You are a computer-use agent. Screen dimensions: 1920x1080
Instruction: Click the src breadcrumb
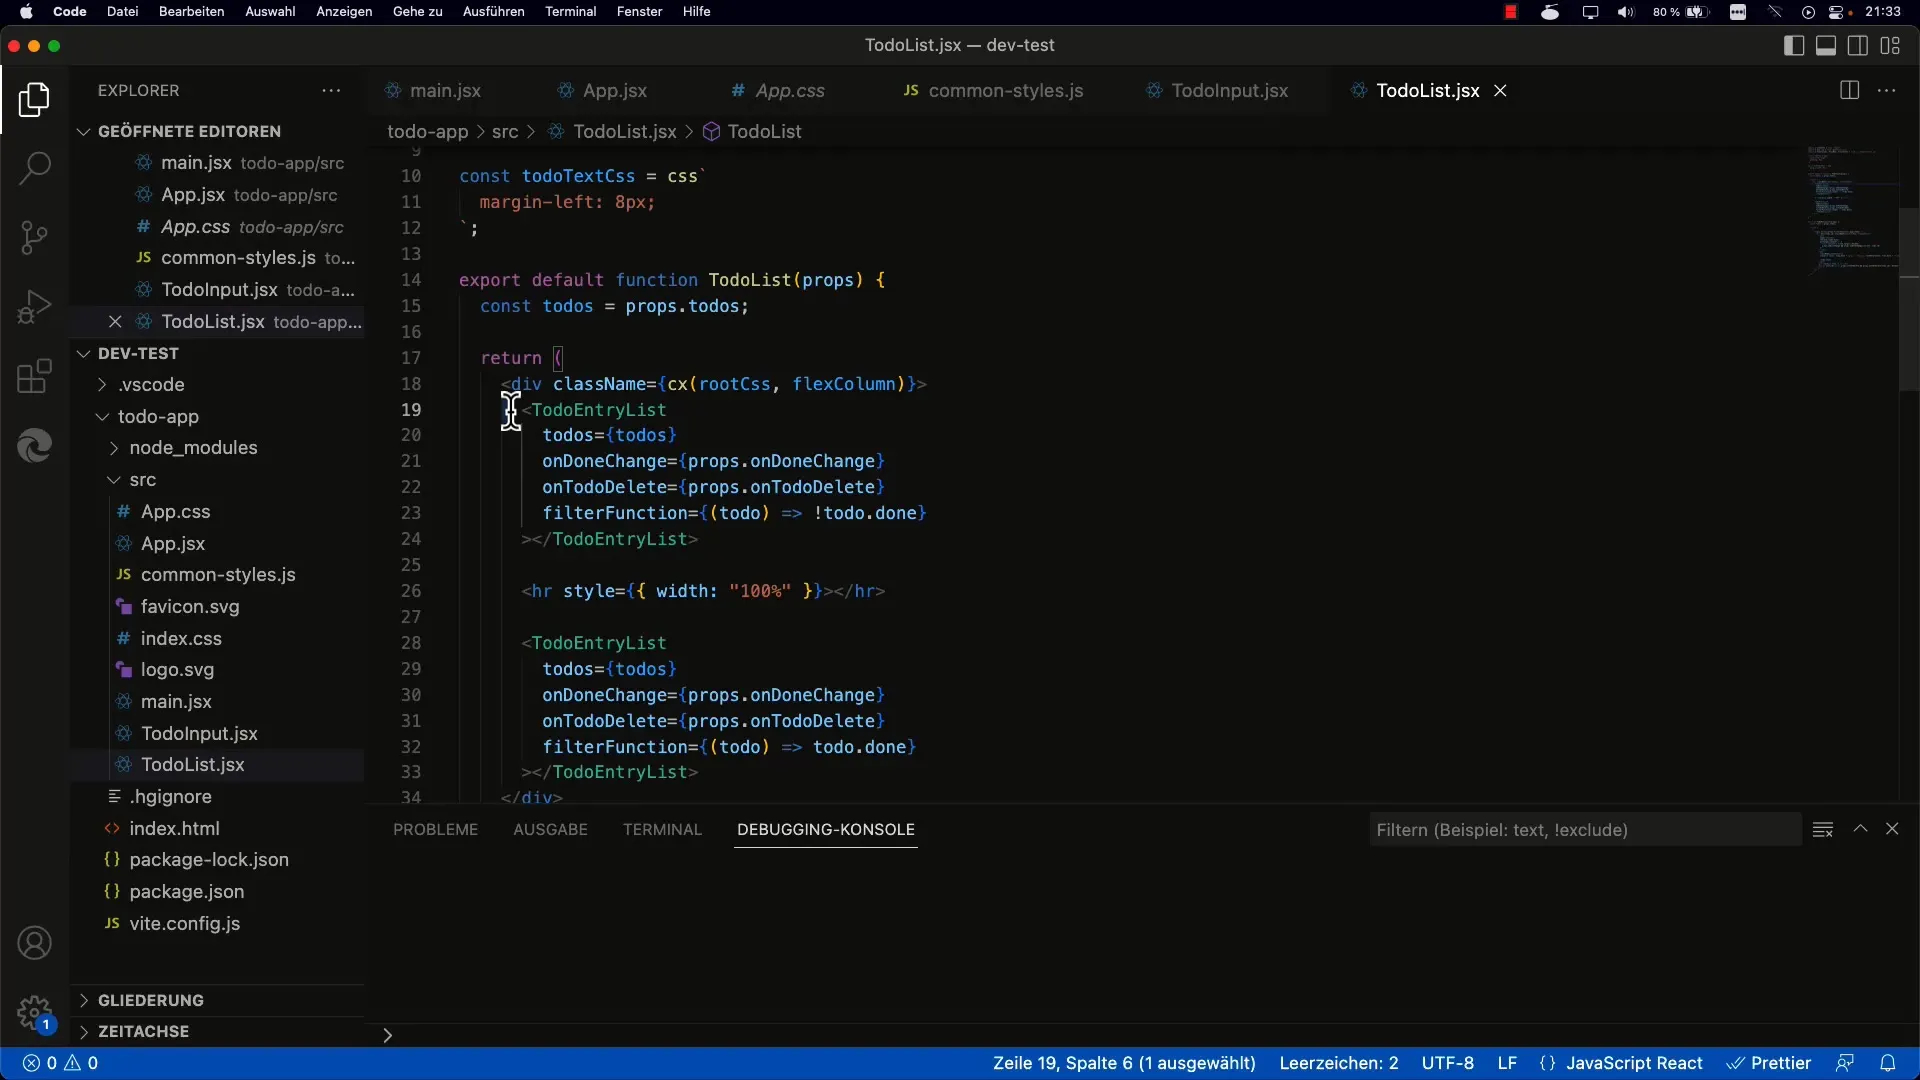point(505,131)
